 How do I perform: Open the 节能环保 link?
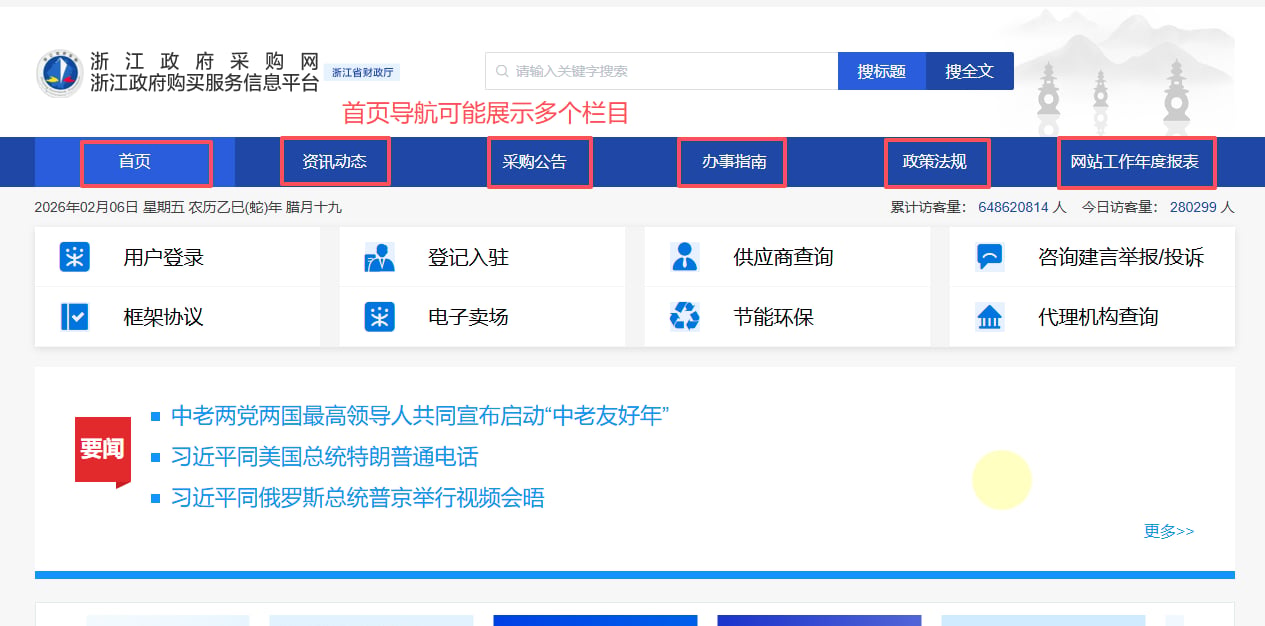pos(774,317)
